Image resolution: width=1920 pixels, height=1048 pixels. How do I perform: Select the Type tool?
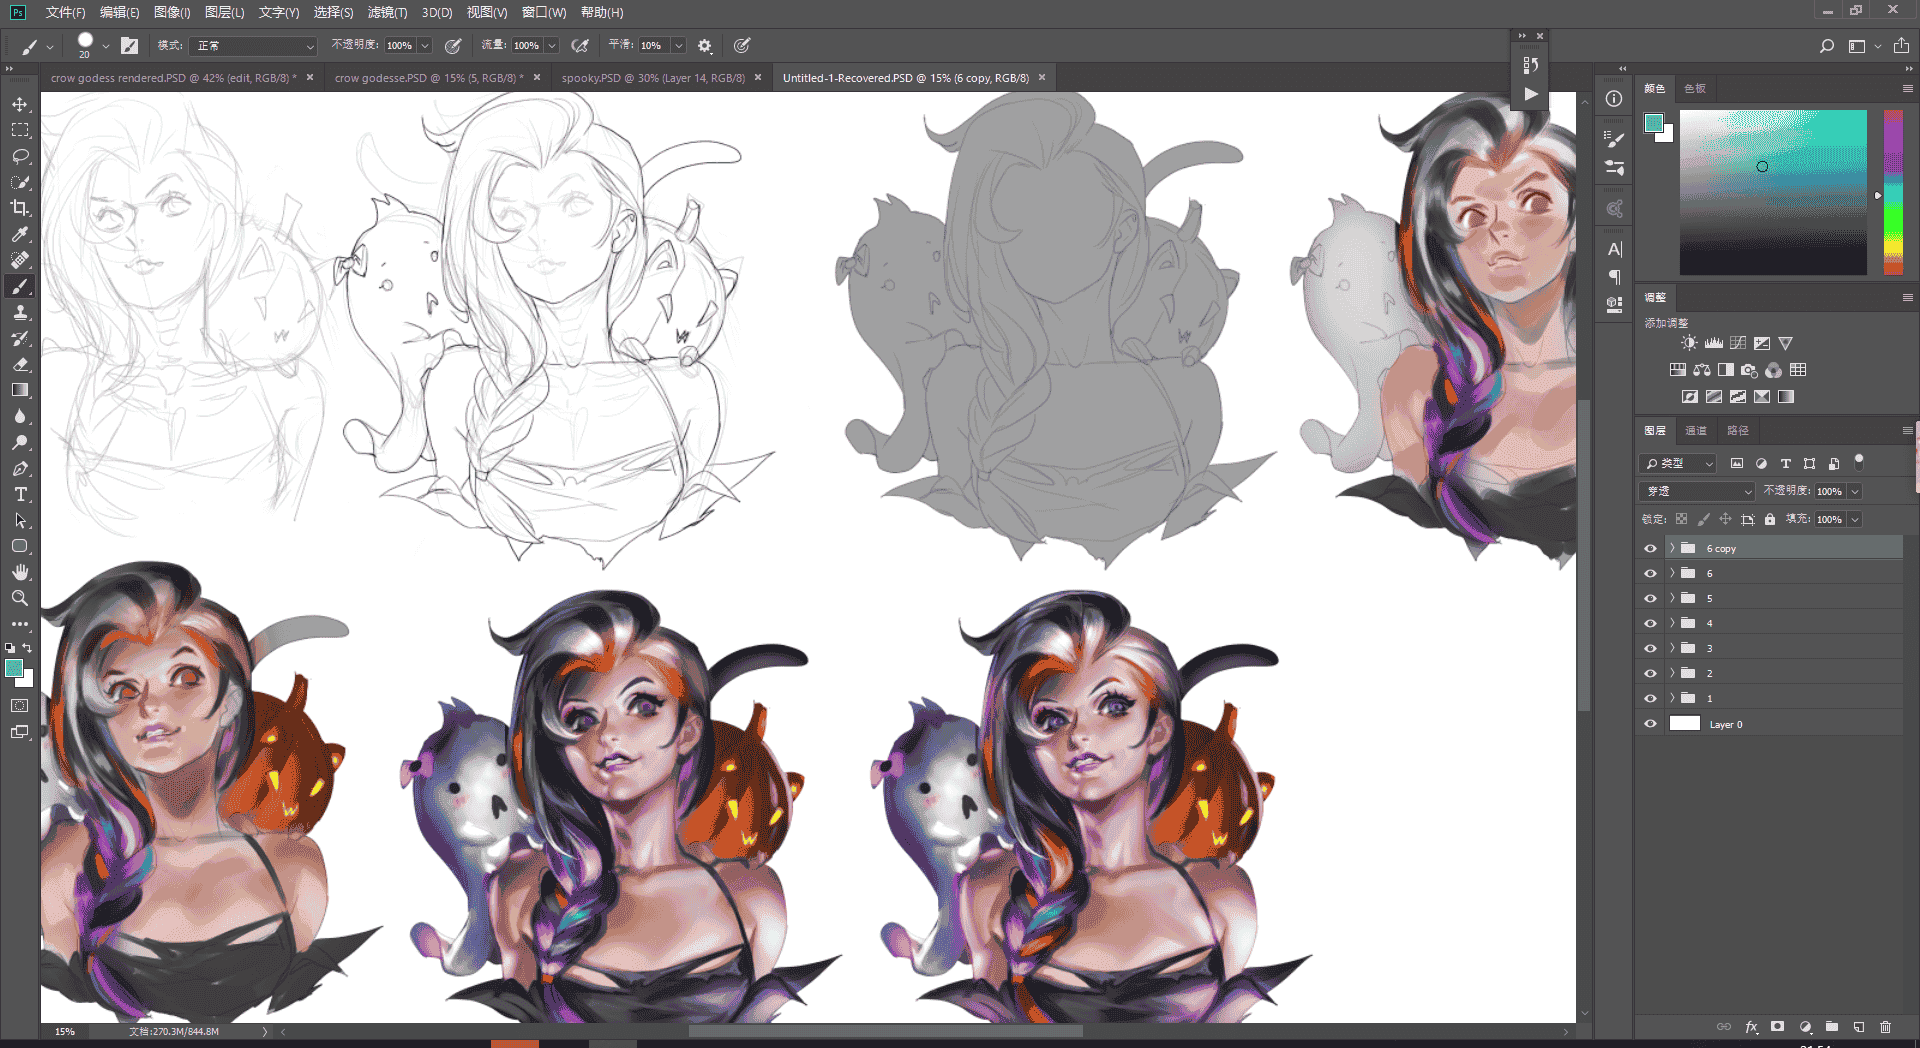(x=20, y=494)
